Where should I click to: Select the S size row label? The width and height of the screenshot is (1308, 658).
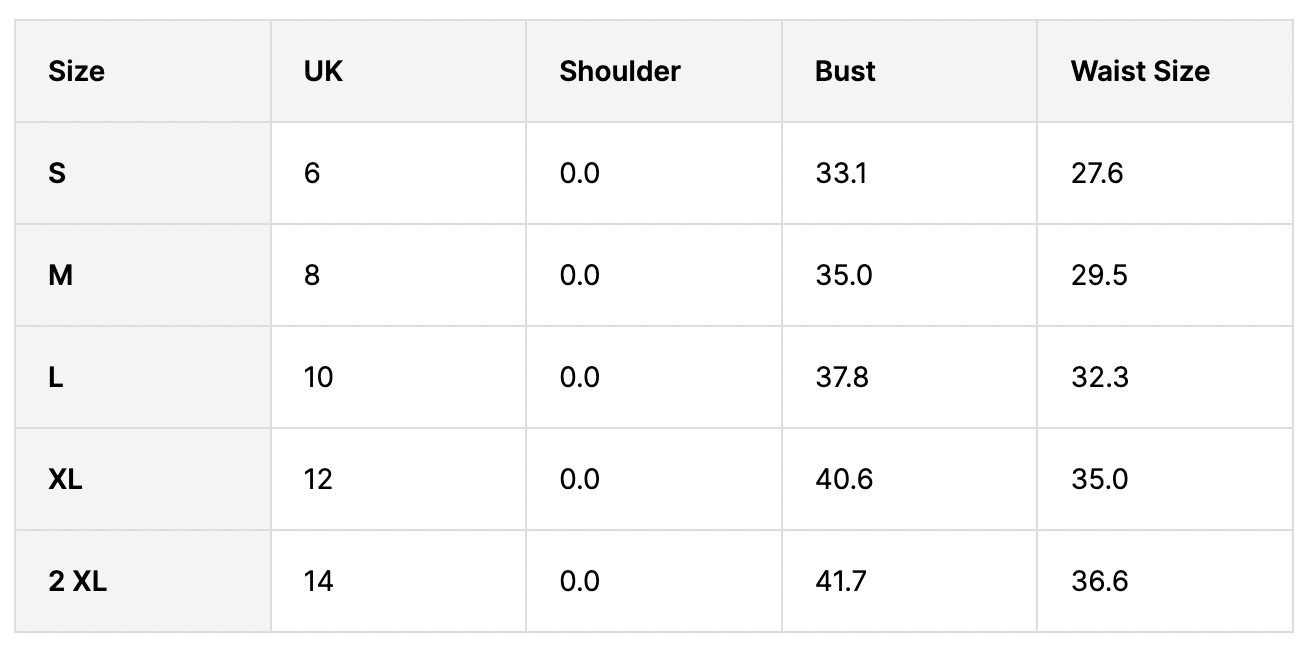[57, 174]
